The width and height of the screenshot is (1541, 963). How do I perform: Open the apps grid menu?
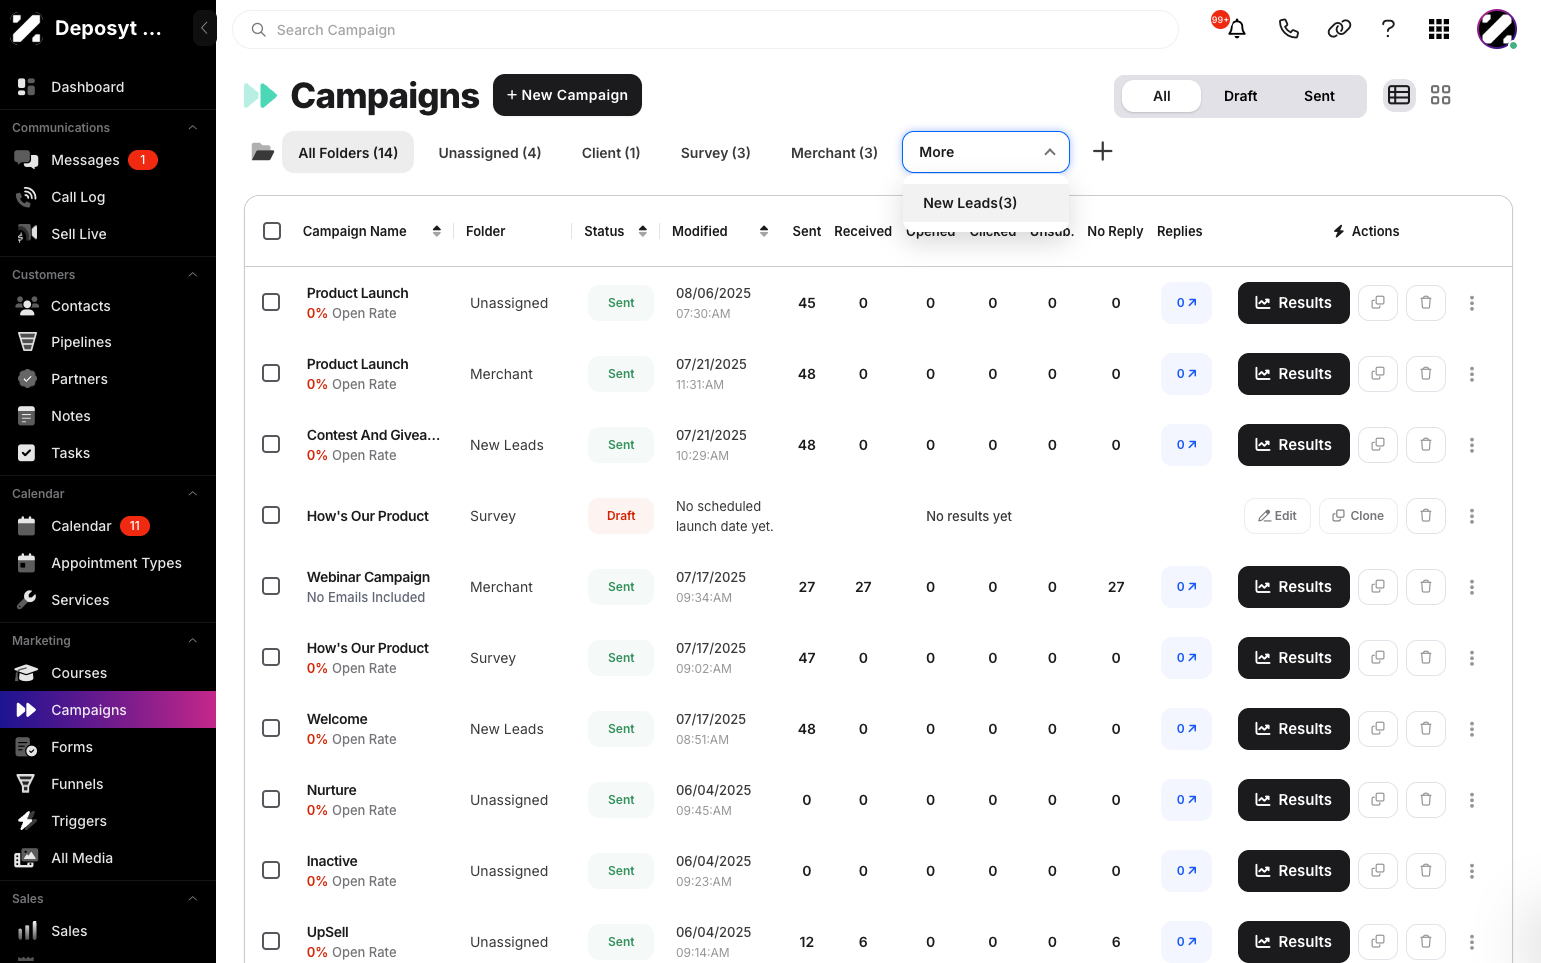(1439, 29)
